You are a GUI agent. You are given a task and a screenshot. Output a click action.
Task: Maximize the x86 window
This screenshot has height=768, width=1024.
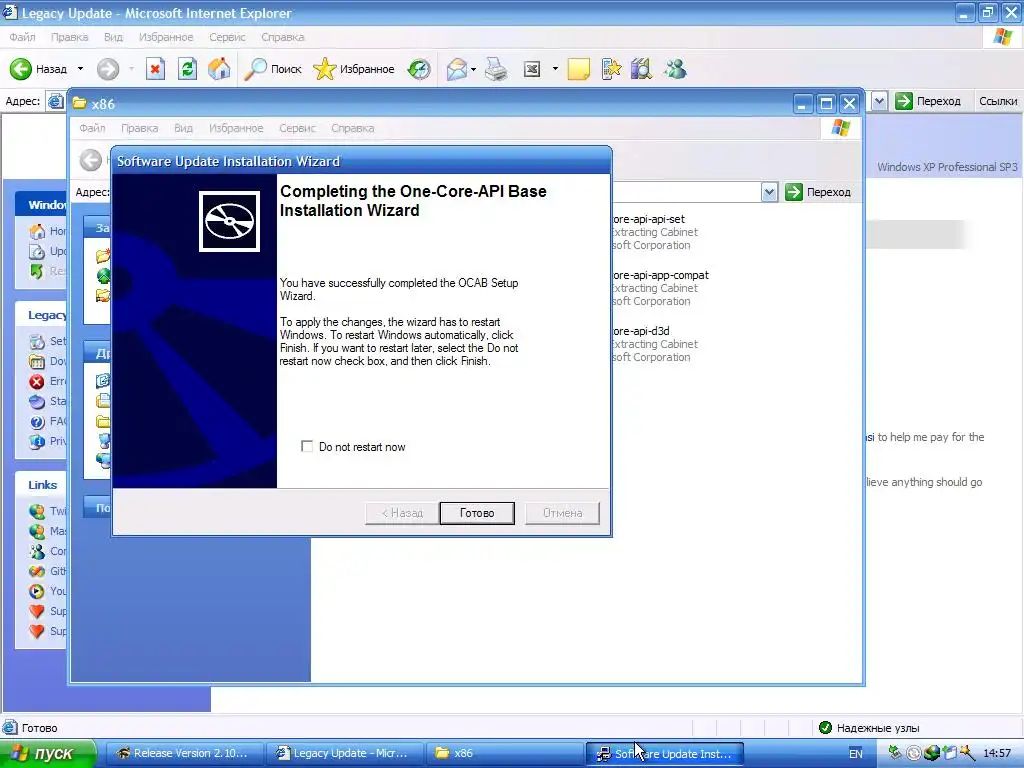(x=826, y=104)
